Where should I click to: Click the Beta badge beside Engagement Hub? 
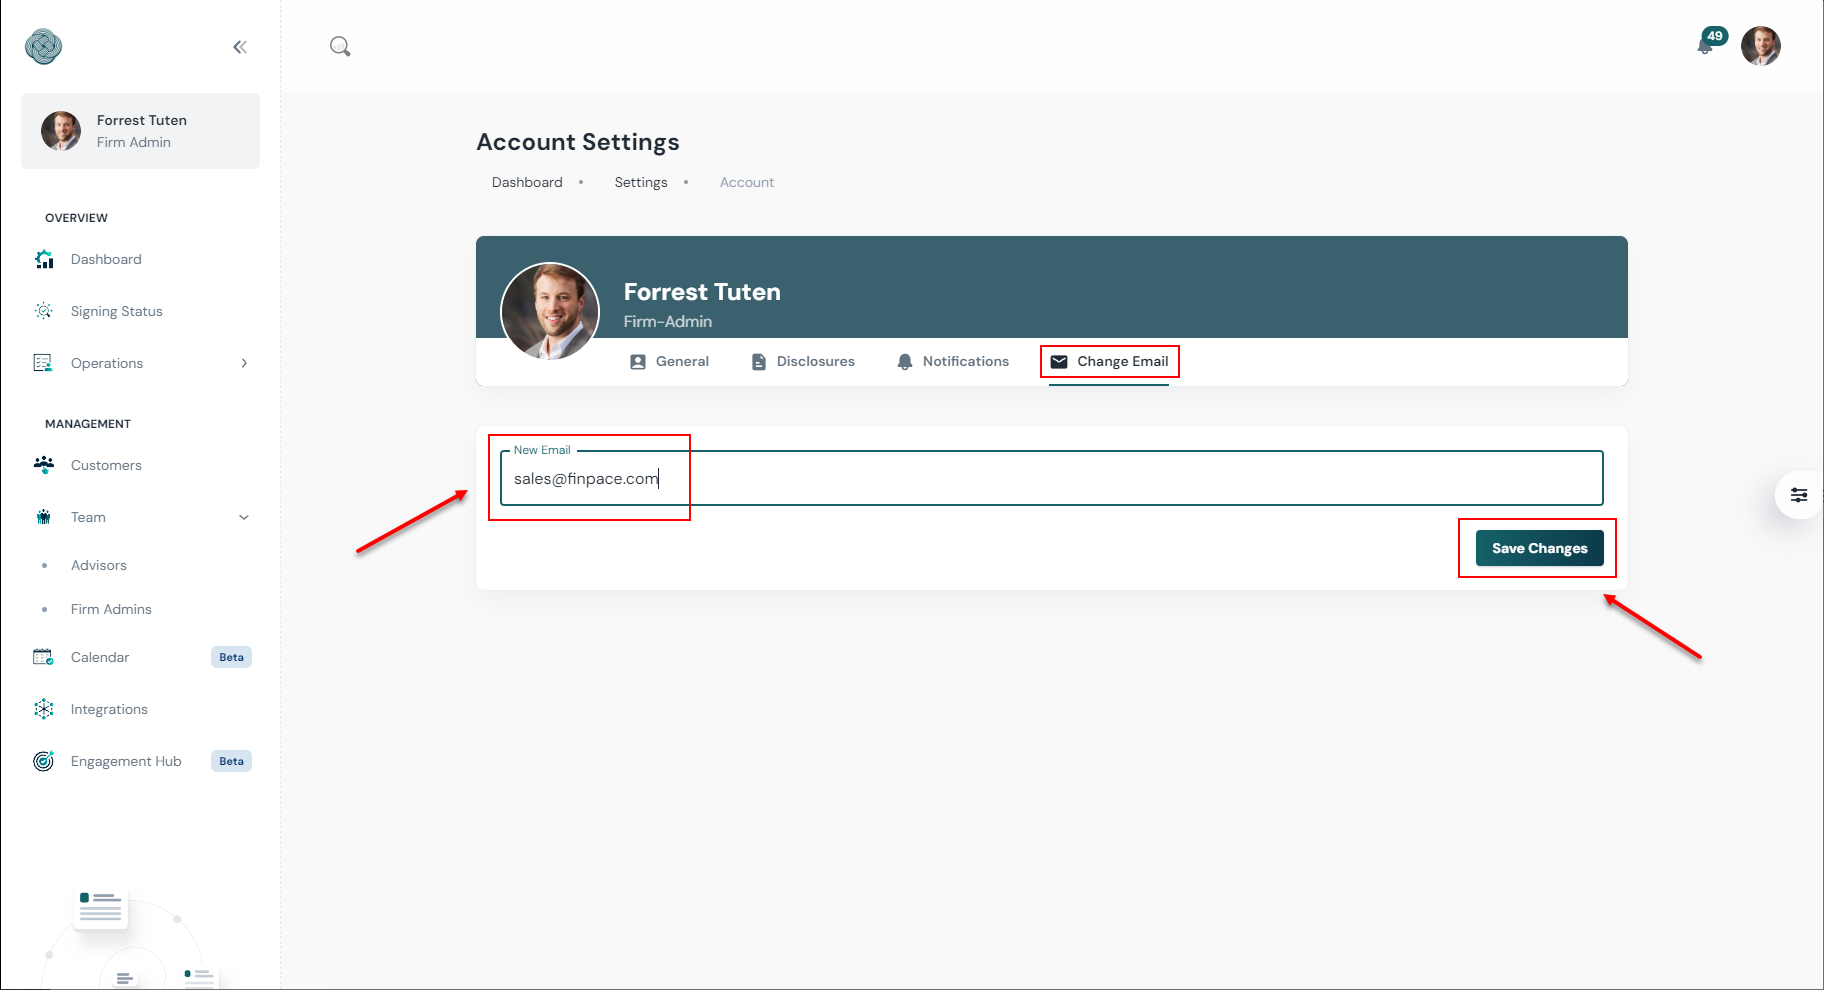click(x=231, y=761)
